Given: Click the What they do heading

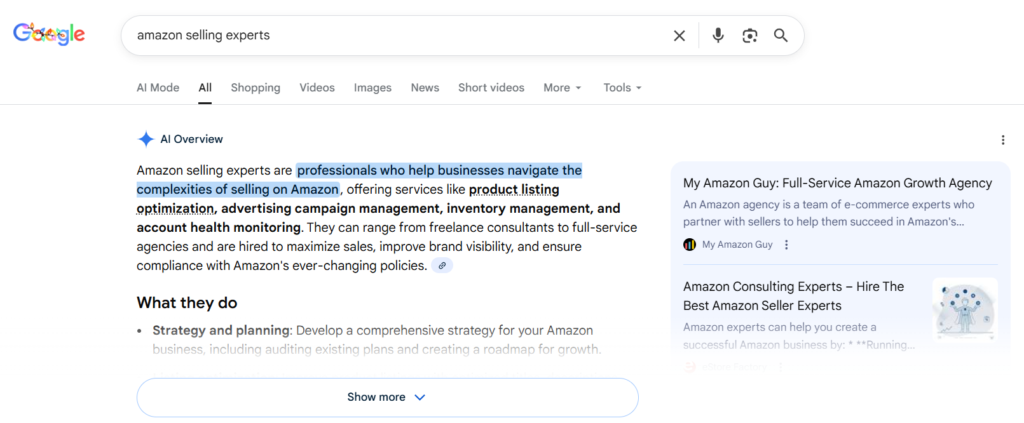Looking at the screenshot, I should [x=187, y=303].
